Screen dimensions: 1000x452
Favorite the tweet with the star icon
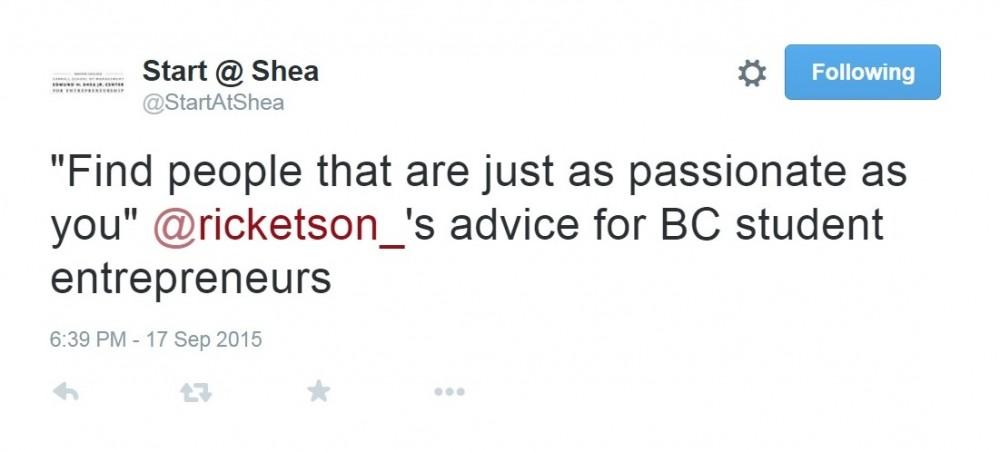[x=318, y=391]
